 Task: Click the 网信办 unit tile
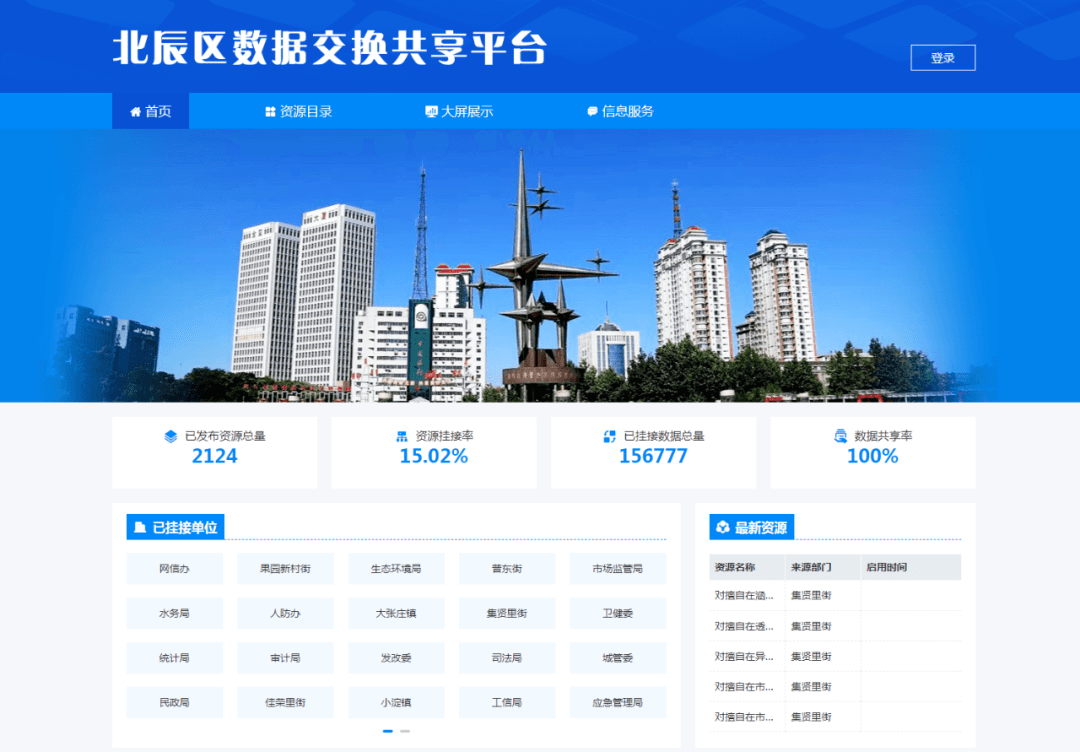pos(174,569)
